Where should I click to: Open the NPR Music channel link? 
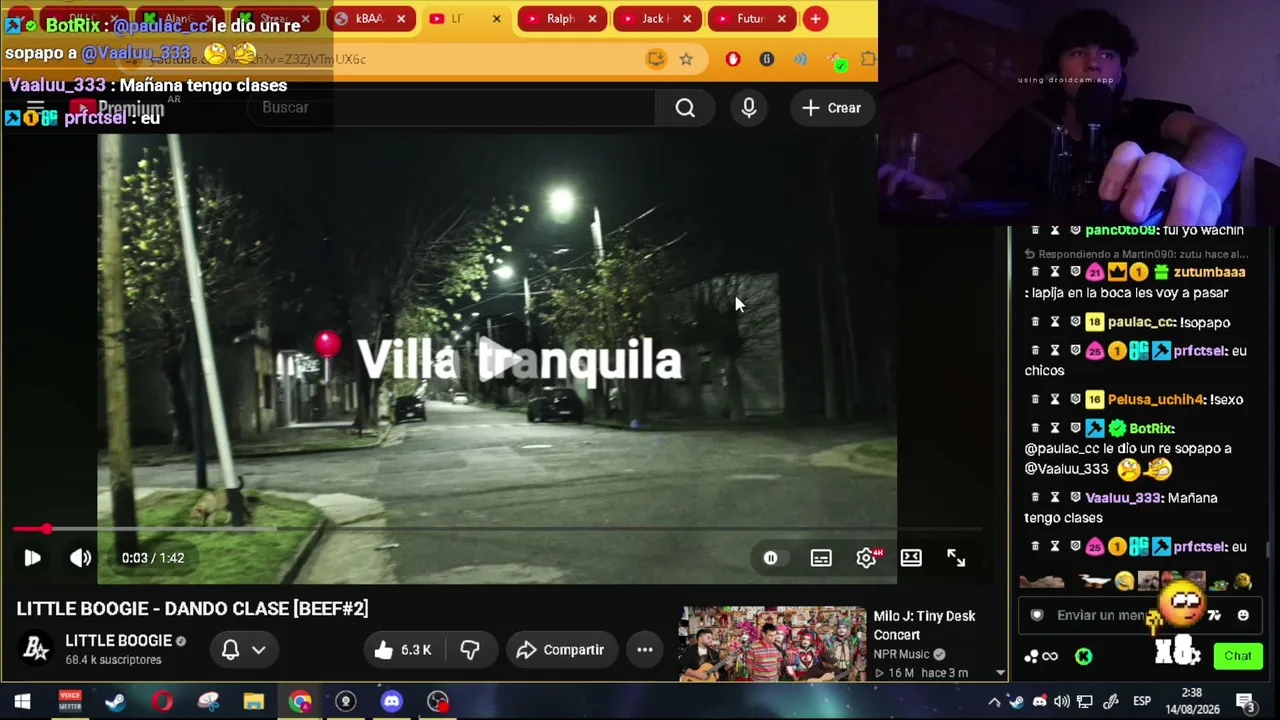pyautogui.click(x=901, y=655)
